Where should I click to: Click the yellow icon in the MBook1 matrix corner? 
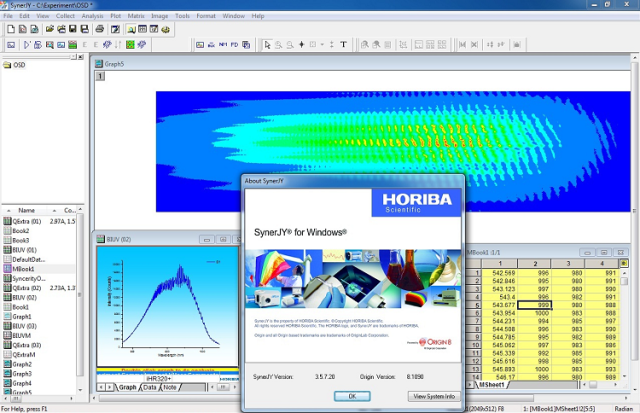(625, 262)
